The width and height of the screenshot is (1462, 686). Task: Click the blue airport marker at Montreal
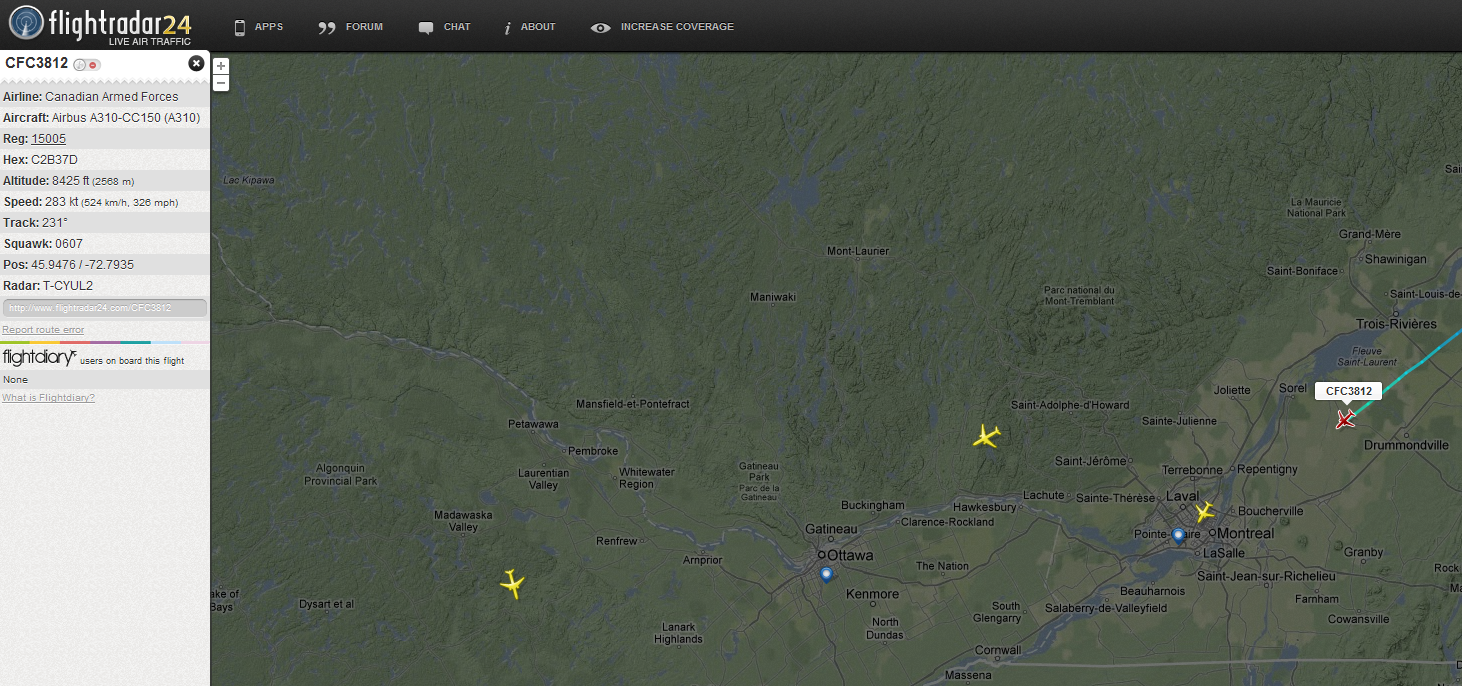point(1178,535)
